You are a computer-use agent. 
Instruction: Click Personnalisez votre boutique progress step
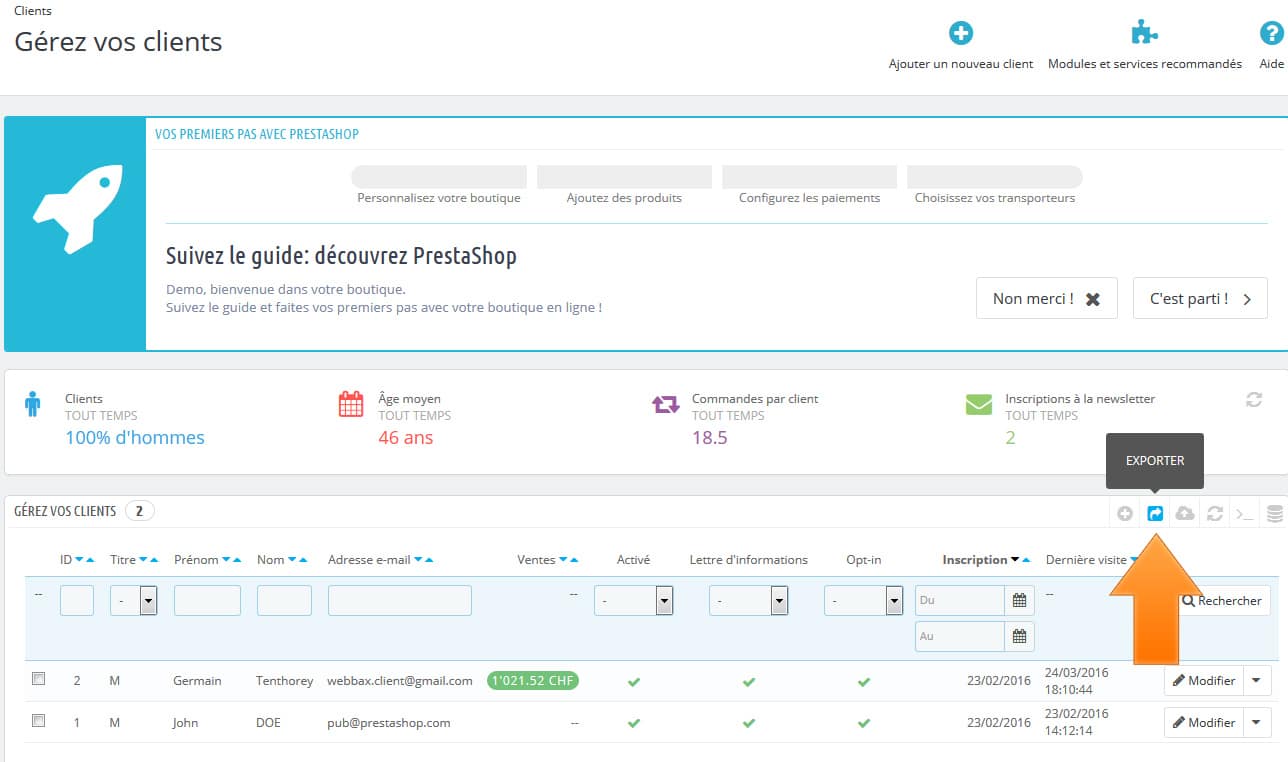(x=439, y=186)
